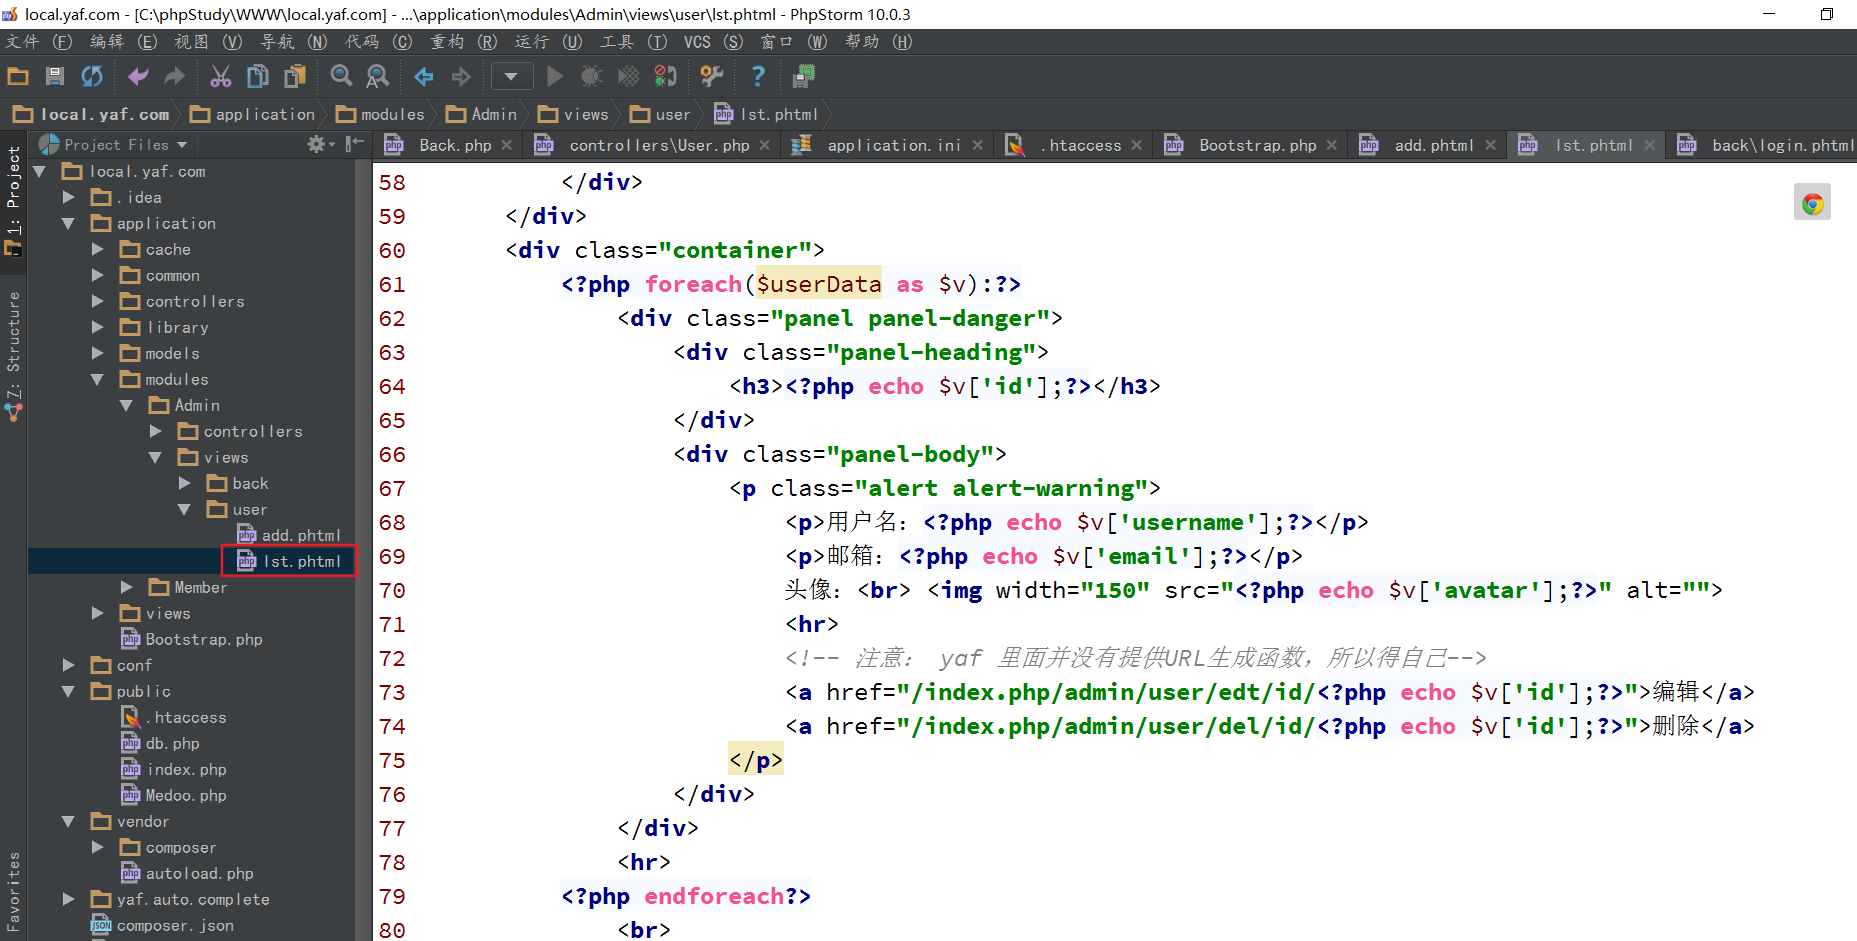This screenshot has height=941, width=1857.
Task: Click the Help question mark icon
Action: click(758, 76)
